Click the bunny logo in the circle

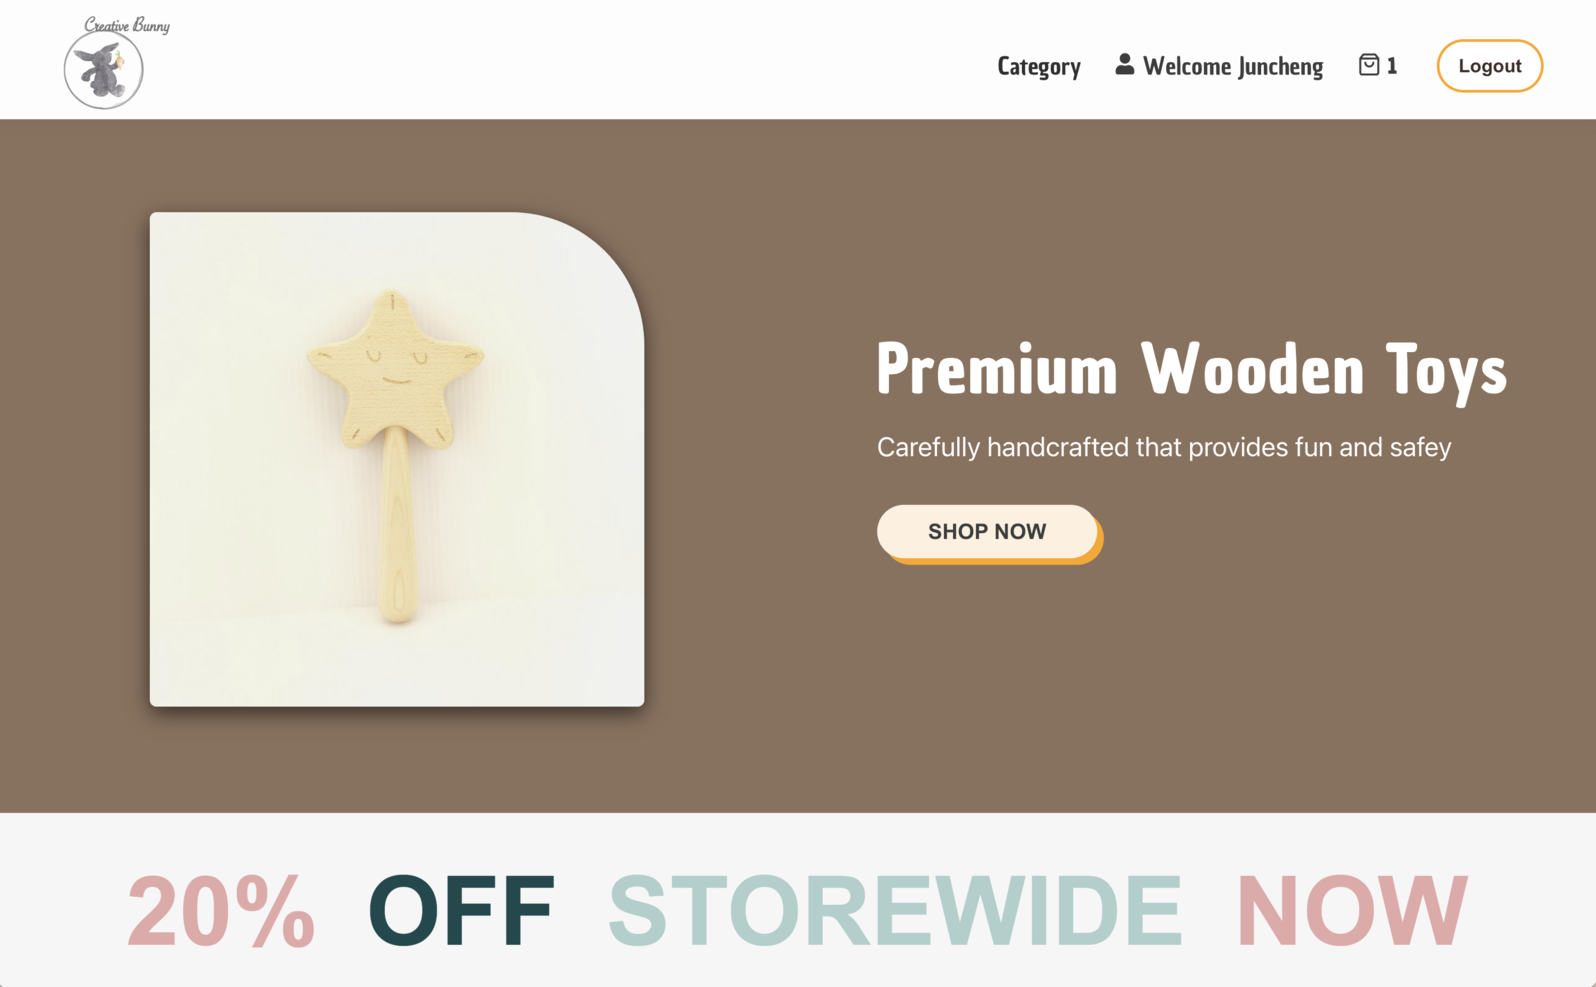[x=103, y=70]
